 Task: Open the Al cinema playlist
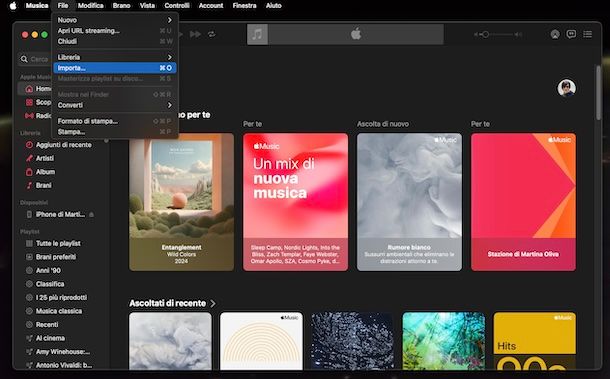point(63,338)
